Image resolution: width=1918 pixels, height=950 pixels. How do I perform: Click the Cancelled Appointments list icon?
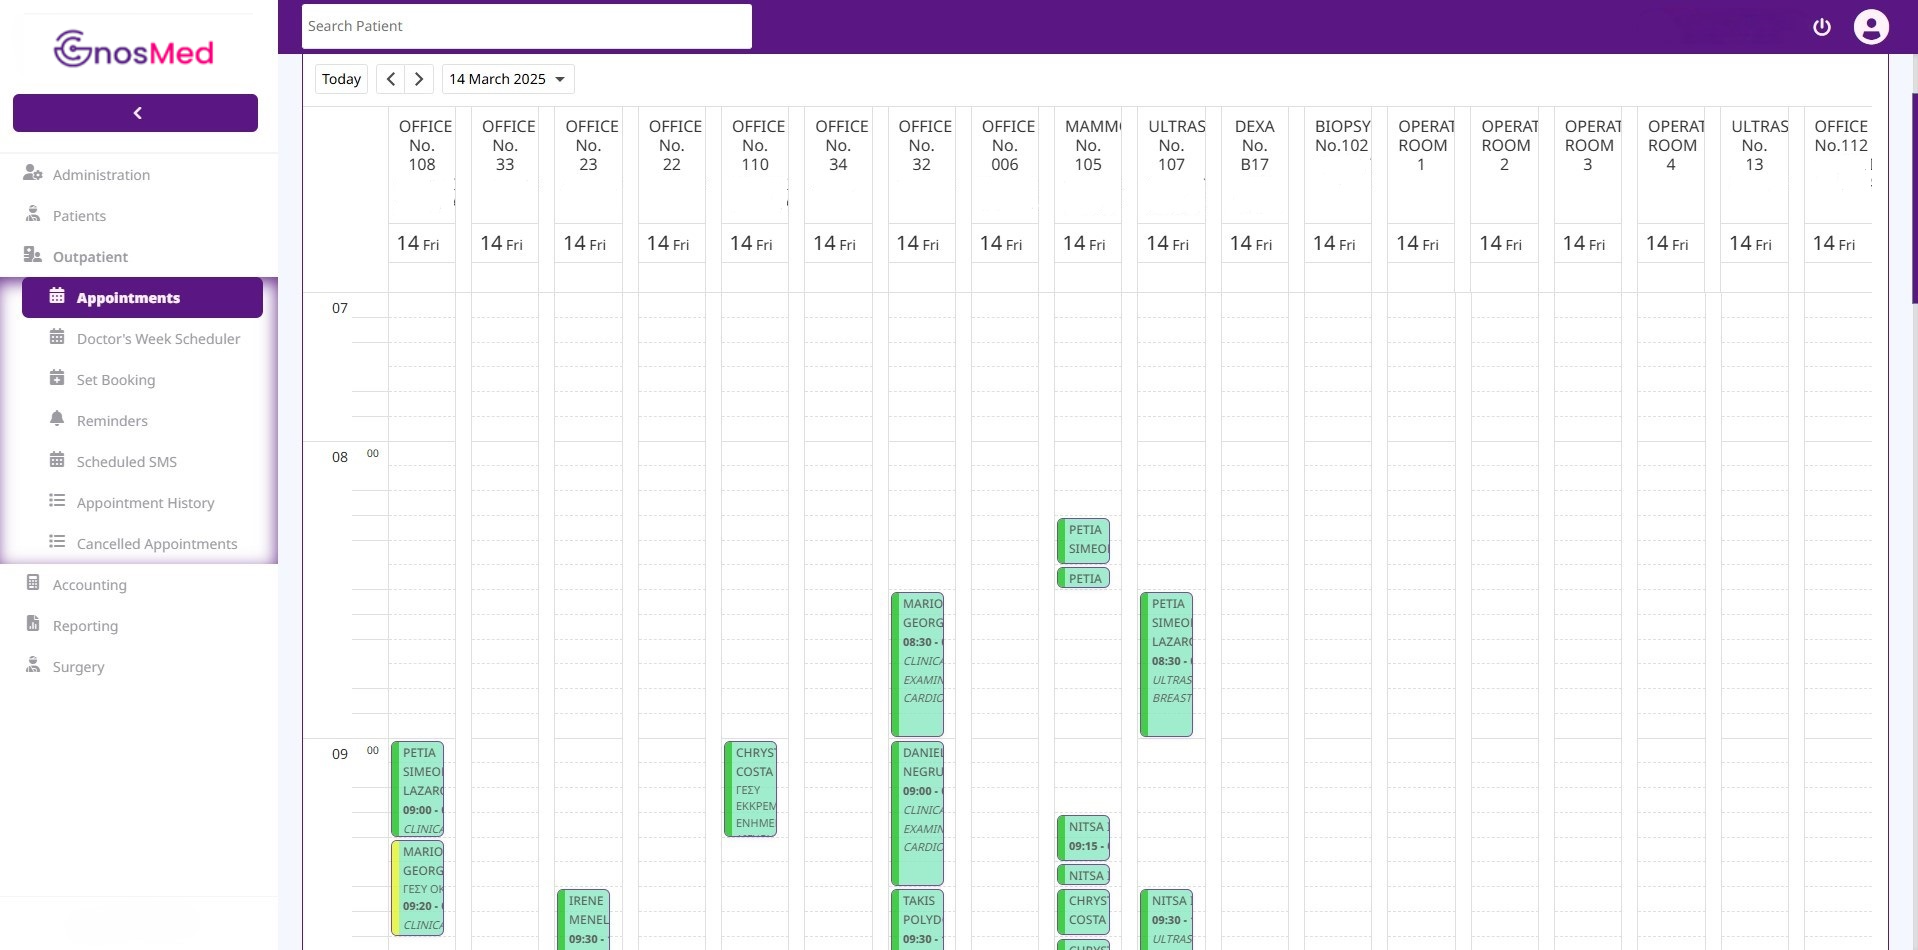57,542
